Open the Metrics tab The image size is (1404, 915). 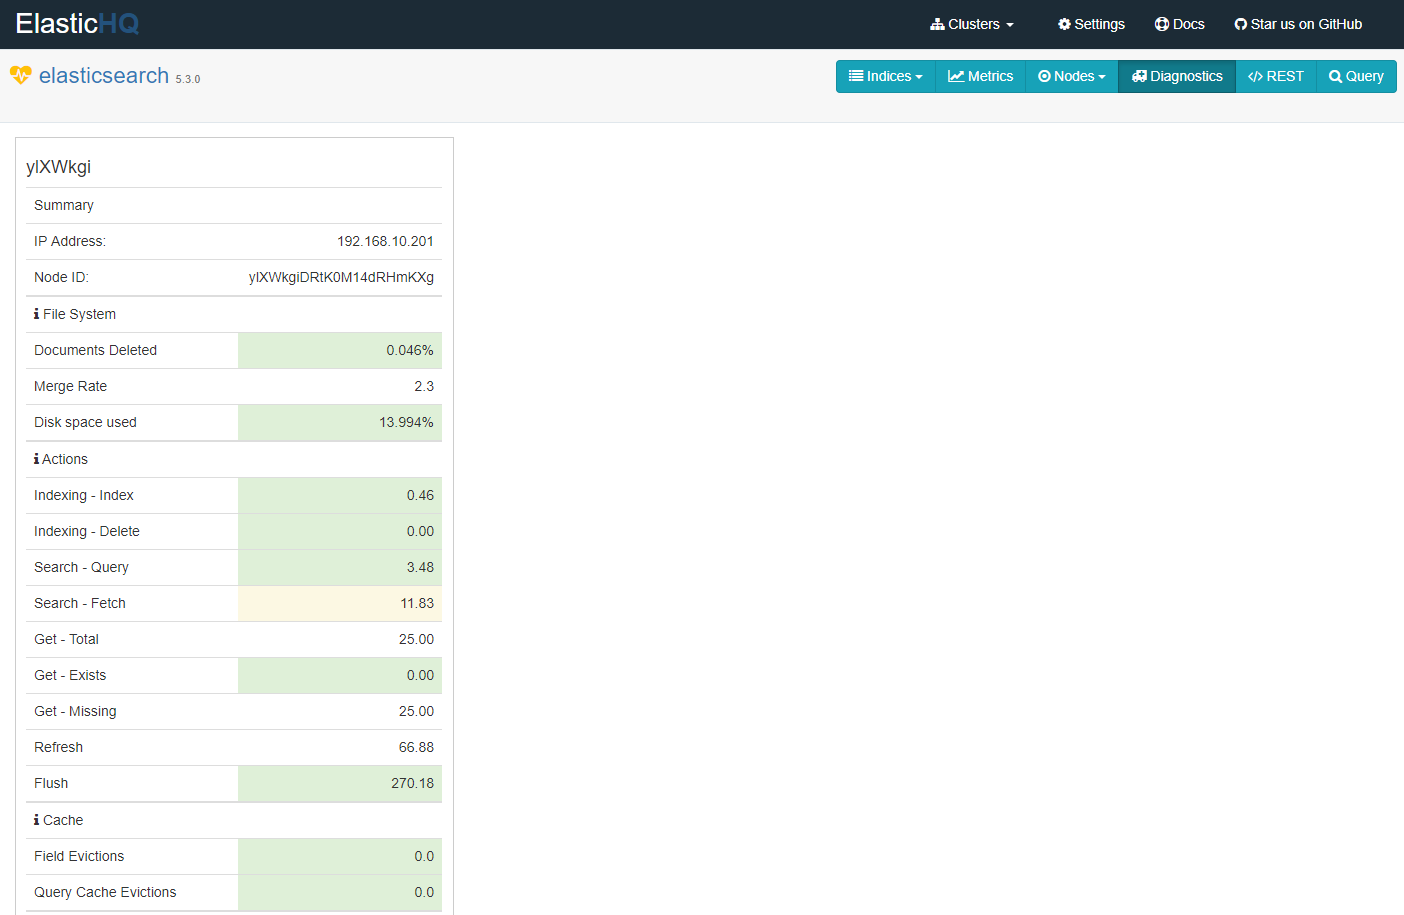[x=980, y=76]
